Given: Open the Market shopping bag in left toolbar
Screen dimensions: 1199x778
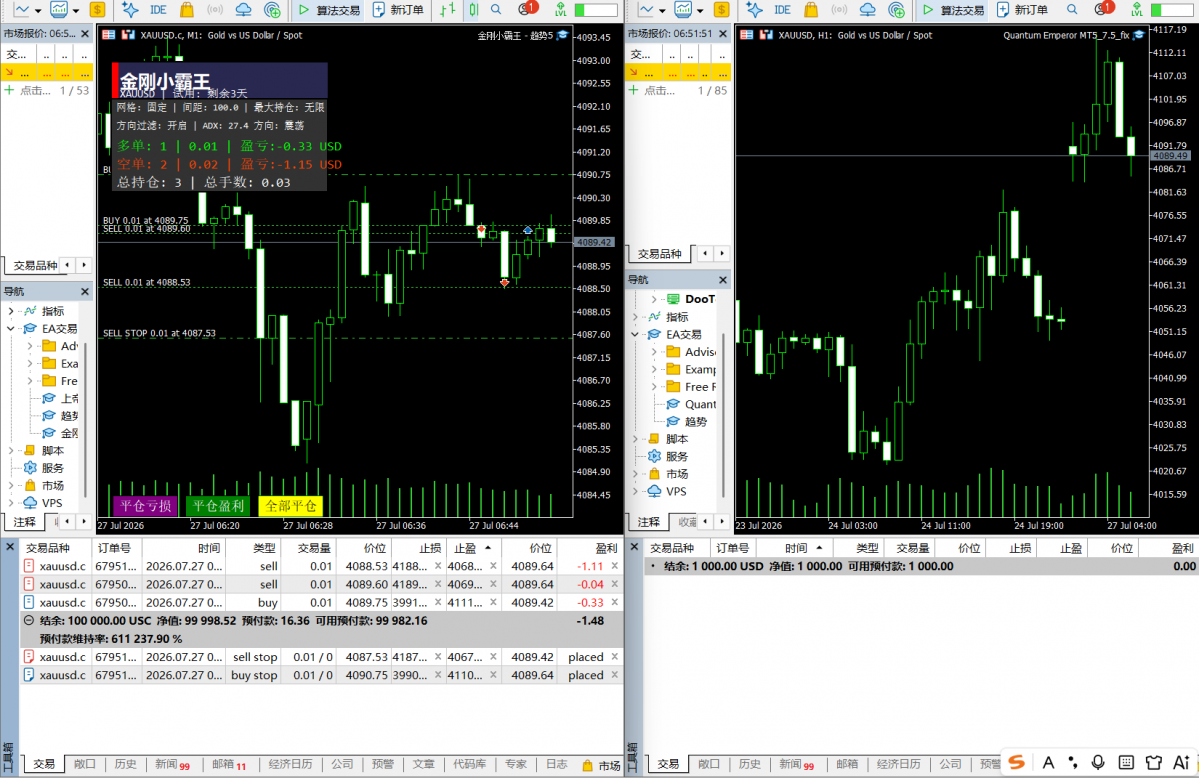Looking at the screenshot, I should 187,10.
